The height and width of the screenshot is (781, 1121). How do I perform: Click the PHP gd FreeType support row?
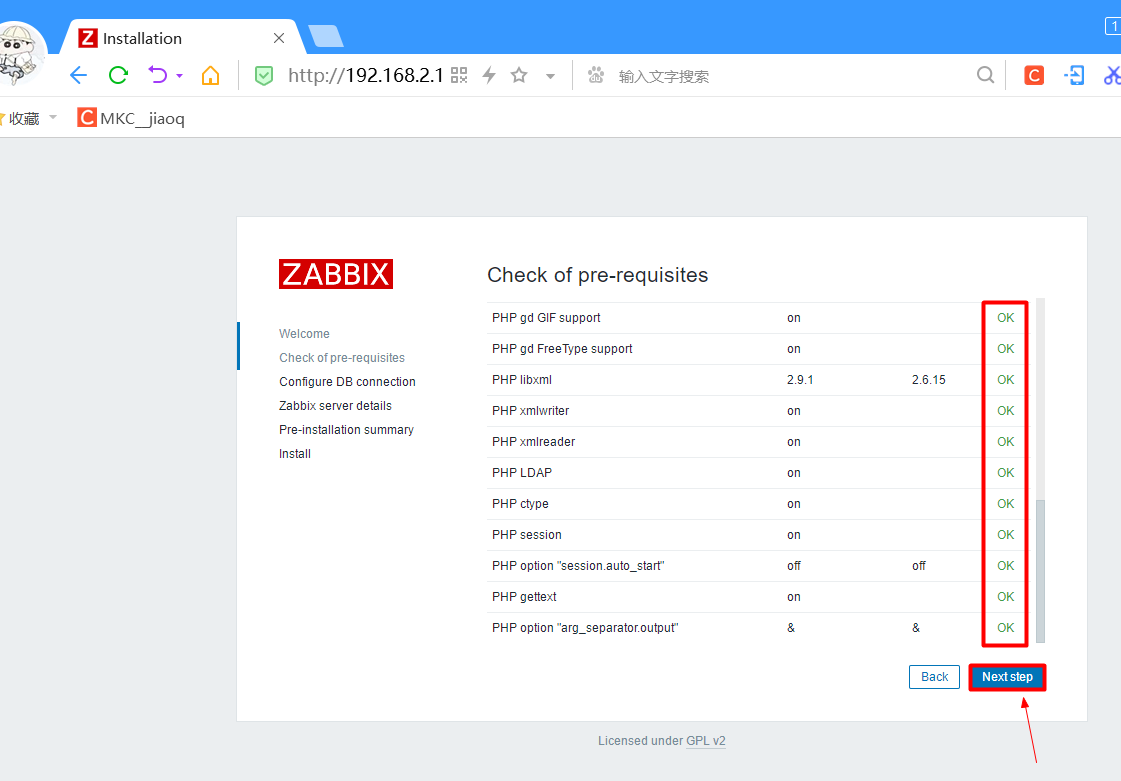pos(759,349)
